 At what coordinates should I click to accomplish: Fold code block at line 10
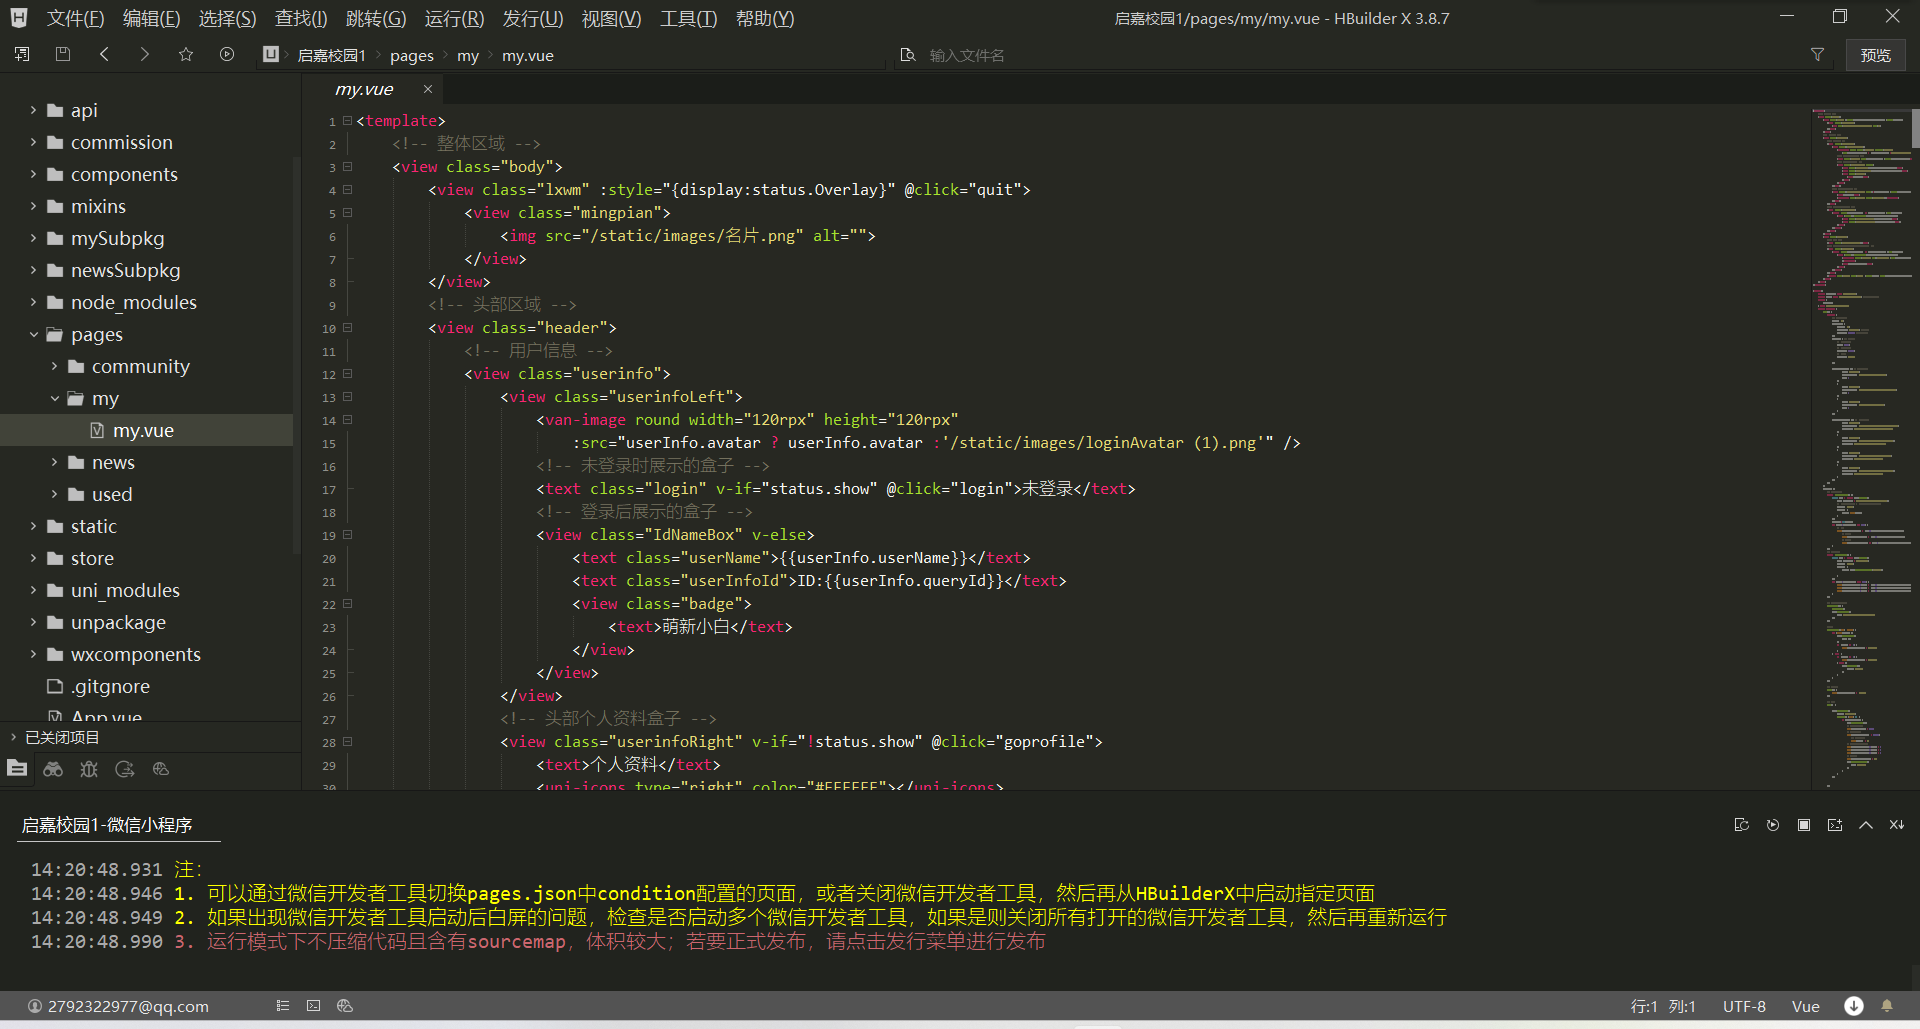tap(348, 327)
